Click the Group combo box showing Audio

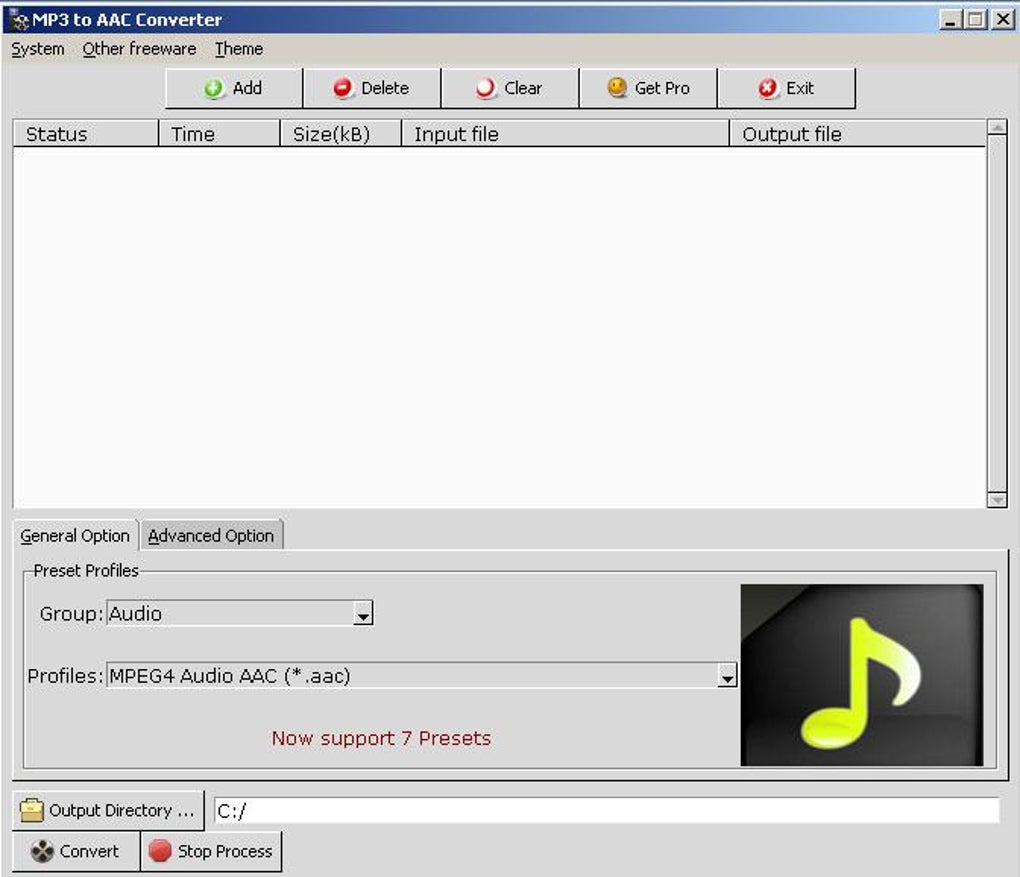239,613
